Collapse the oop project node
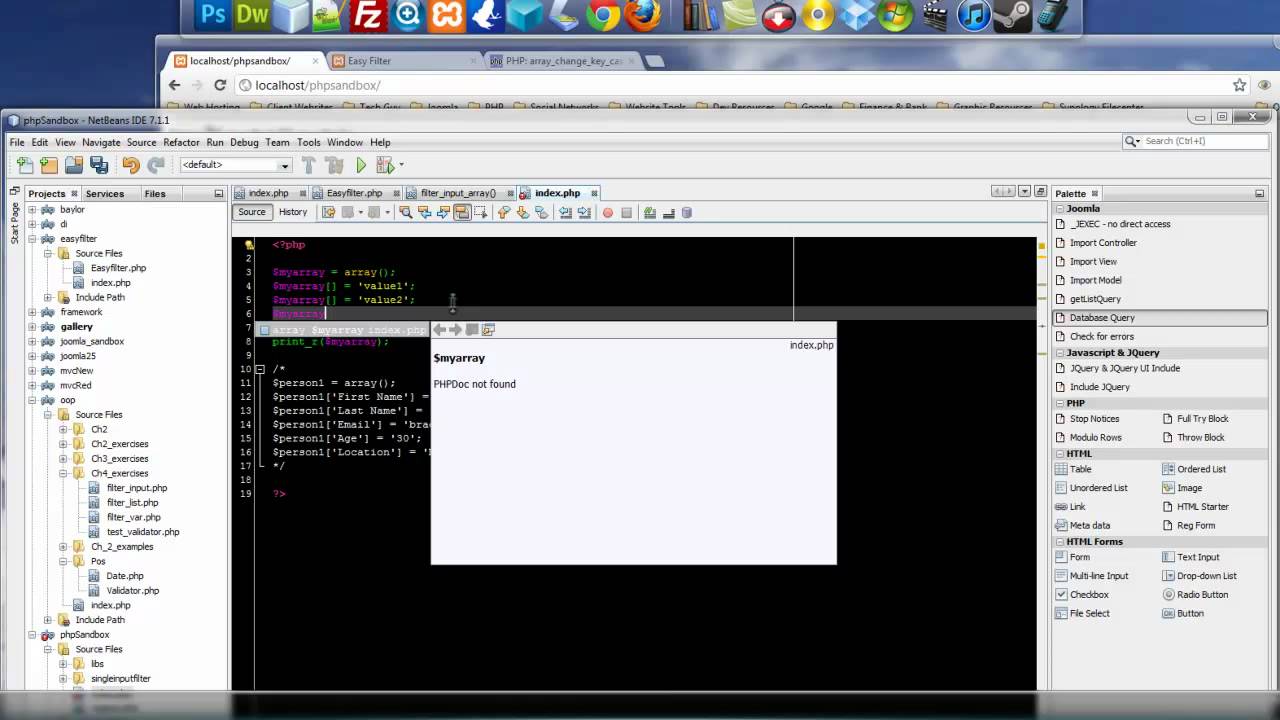 click(x=32, y=400)
